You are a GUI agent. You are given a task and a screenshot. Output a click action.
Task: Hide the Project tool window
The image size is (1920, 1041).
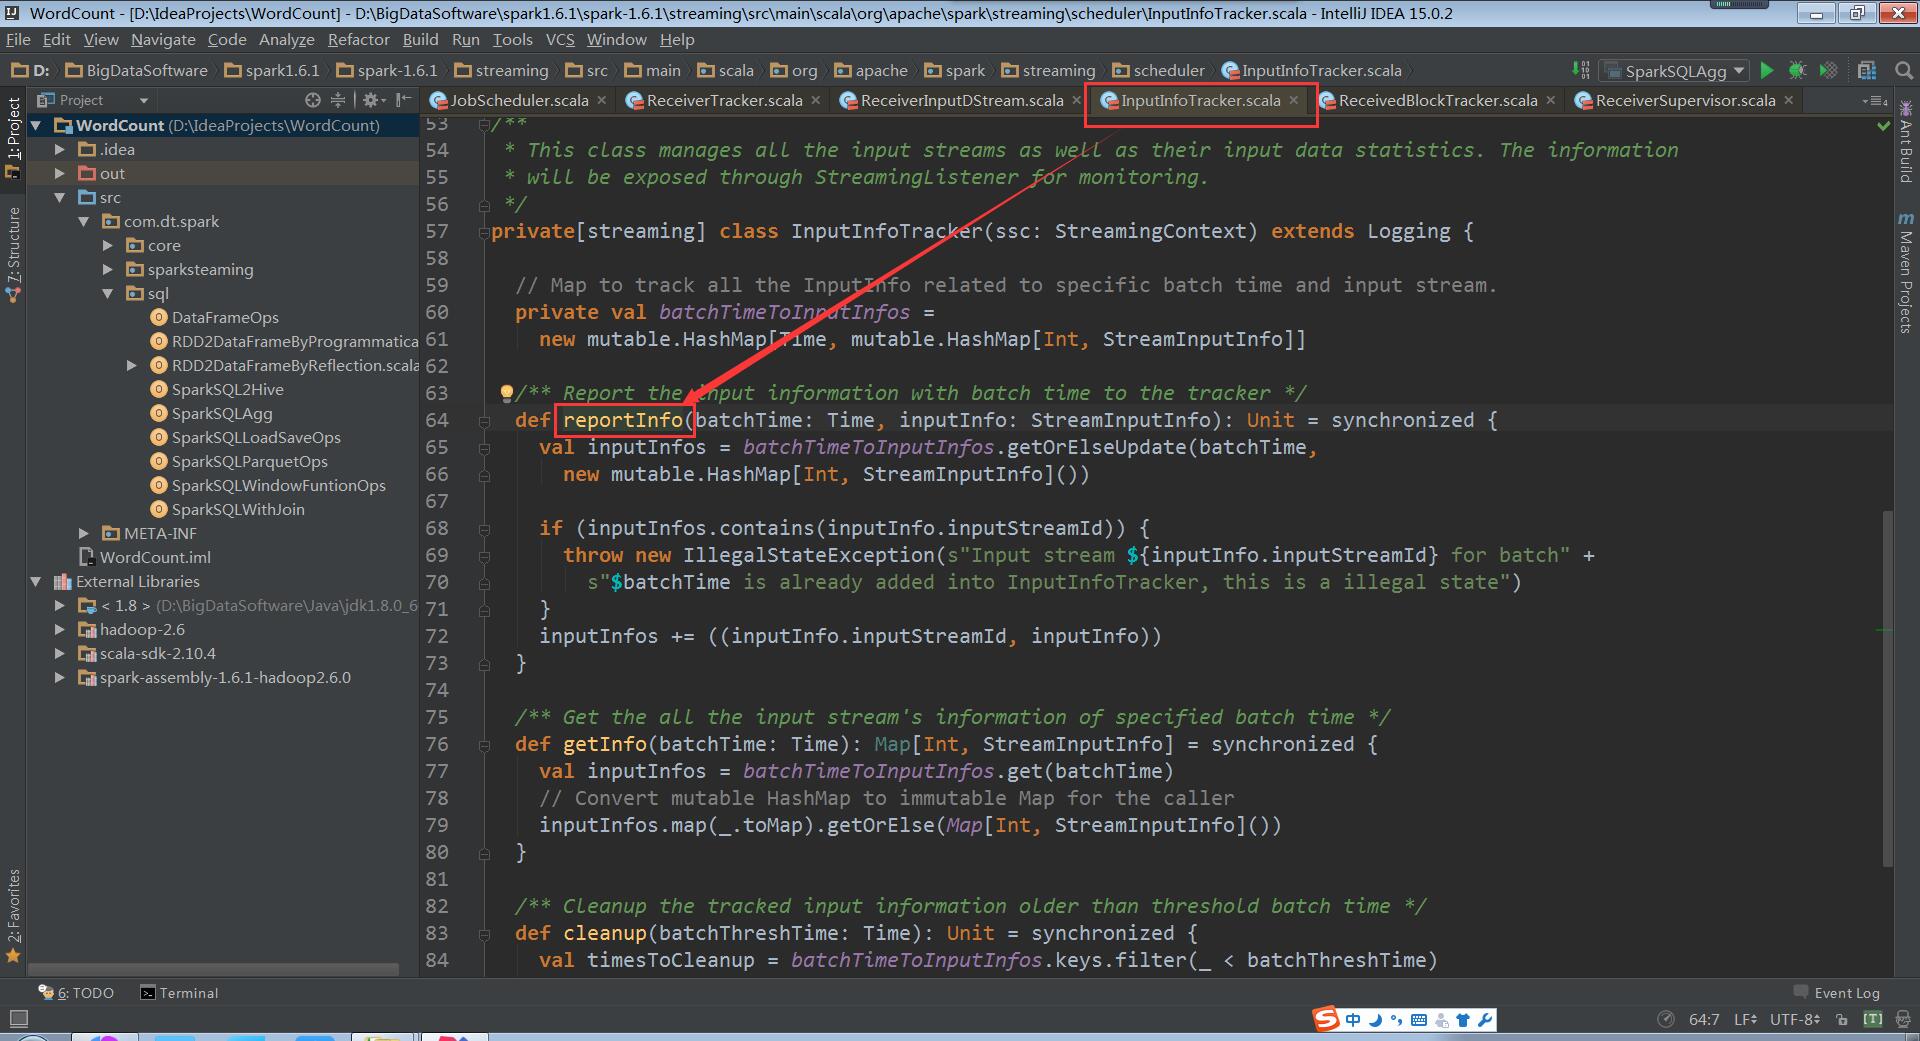pyautogui.click(x=403, y=100)
